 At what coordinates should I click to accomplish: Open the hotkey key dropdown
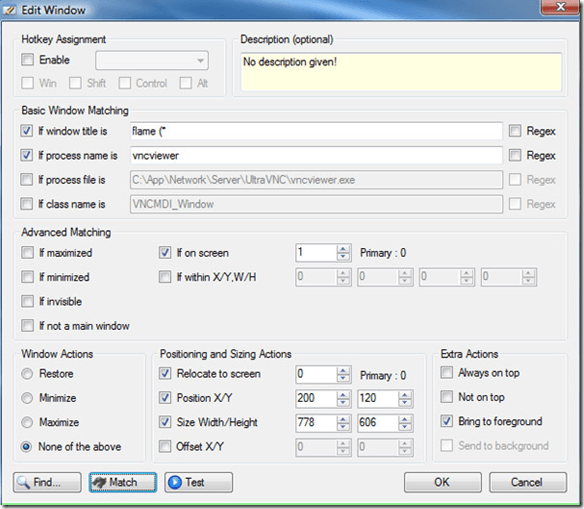coord(152,60)
